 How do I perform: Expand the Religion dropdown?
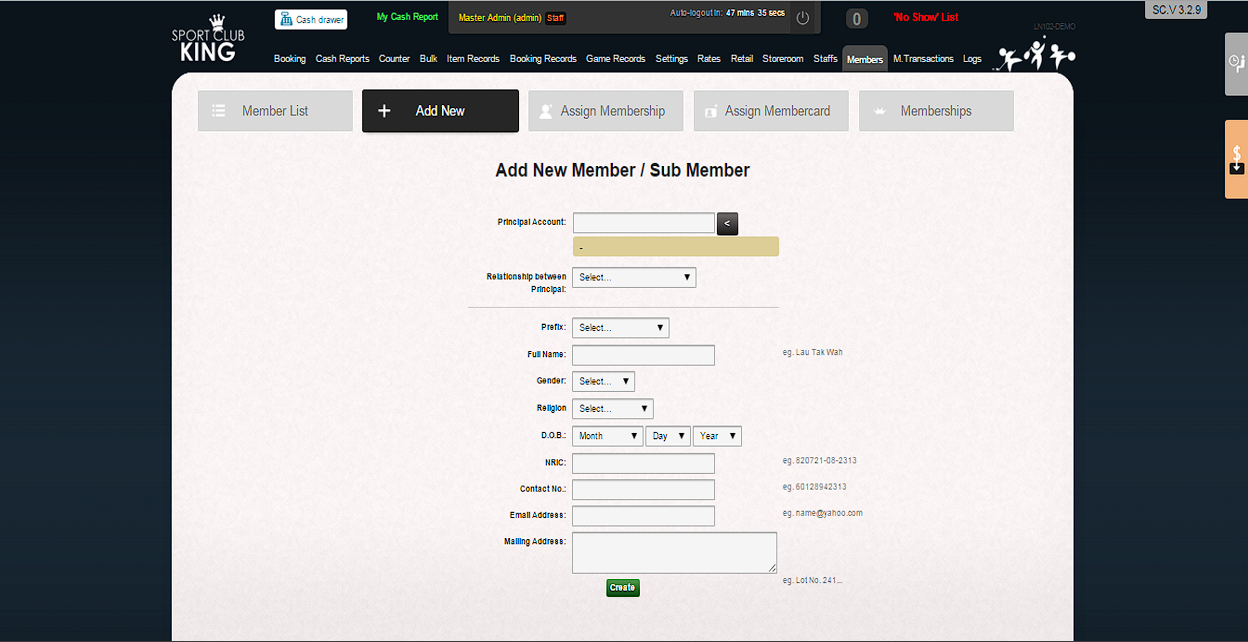(x=612, y=408)
